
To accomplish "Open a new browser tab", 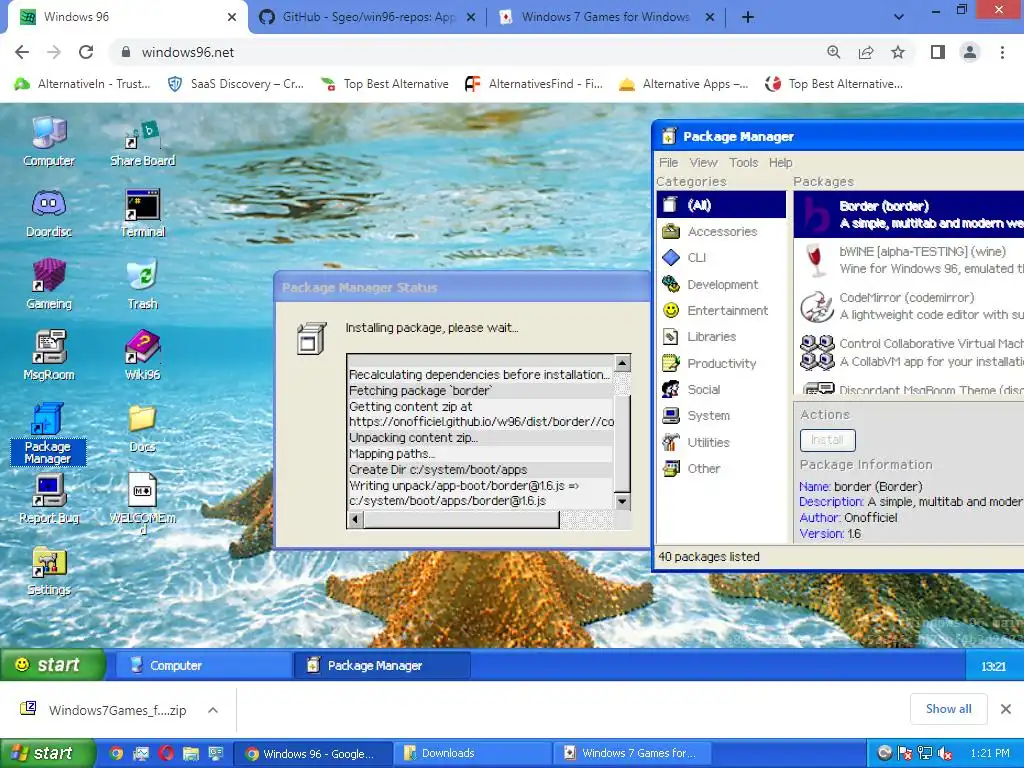I will tap(748, 18).
